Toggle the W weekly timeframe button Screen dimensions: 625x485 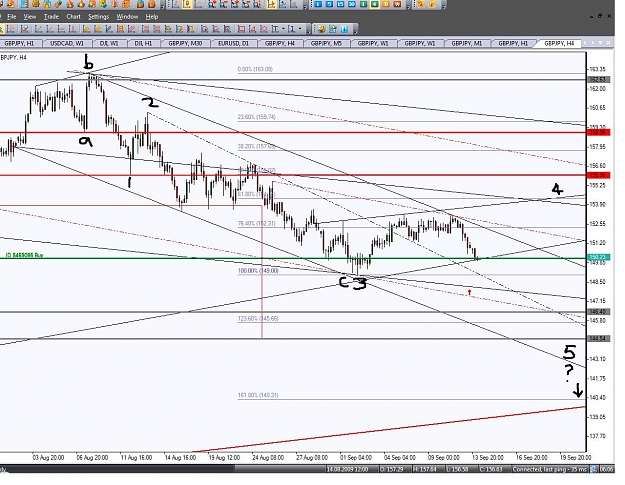[x=397, y=4]
